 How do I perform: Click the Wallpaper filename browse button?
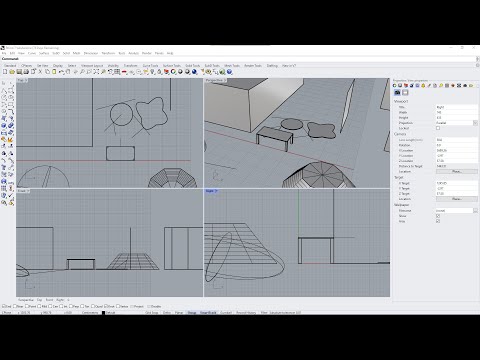[x=475, y=211]
